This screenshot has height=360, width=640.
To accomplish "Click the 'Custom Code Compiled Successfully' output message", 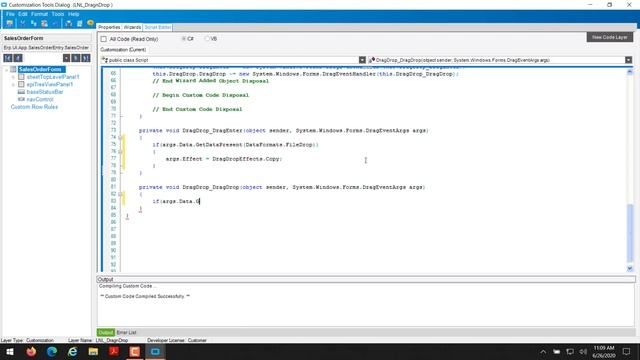I will [145, 296].
